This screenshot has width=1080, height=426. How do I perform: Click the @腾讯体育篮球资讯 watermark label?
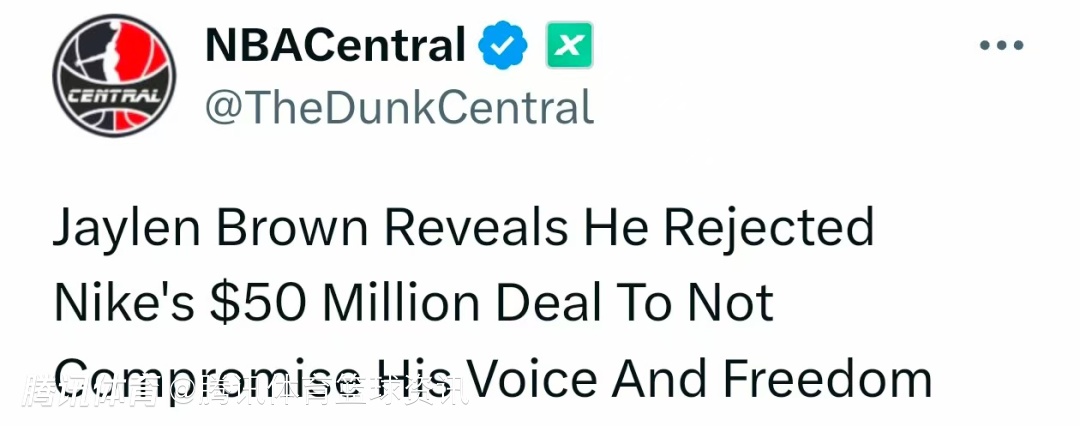click(x=320, y=391)
